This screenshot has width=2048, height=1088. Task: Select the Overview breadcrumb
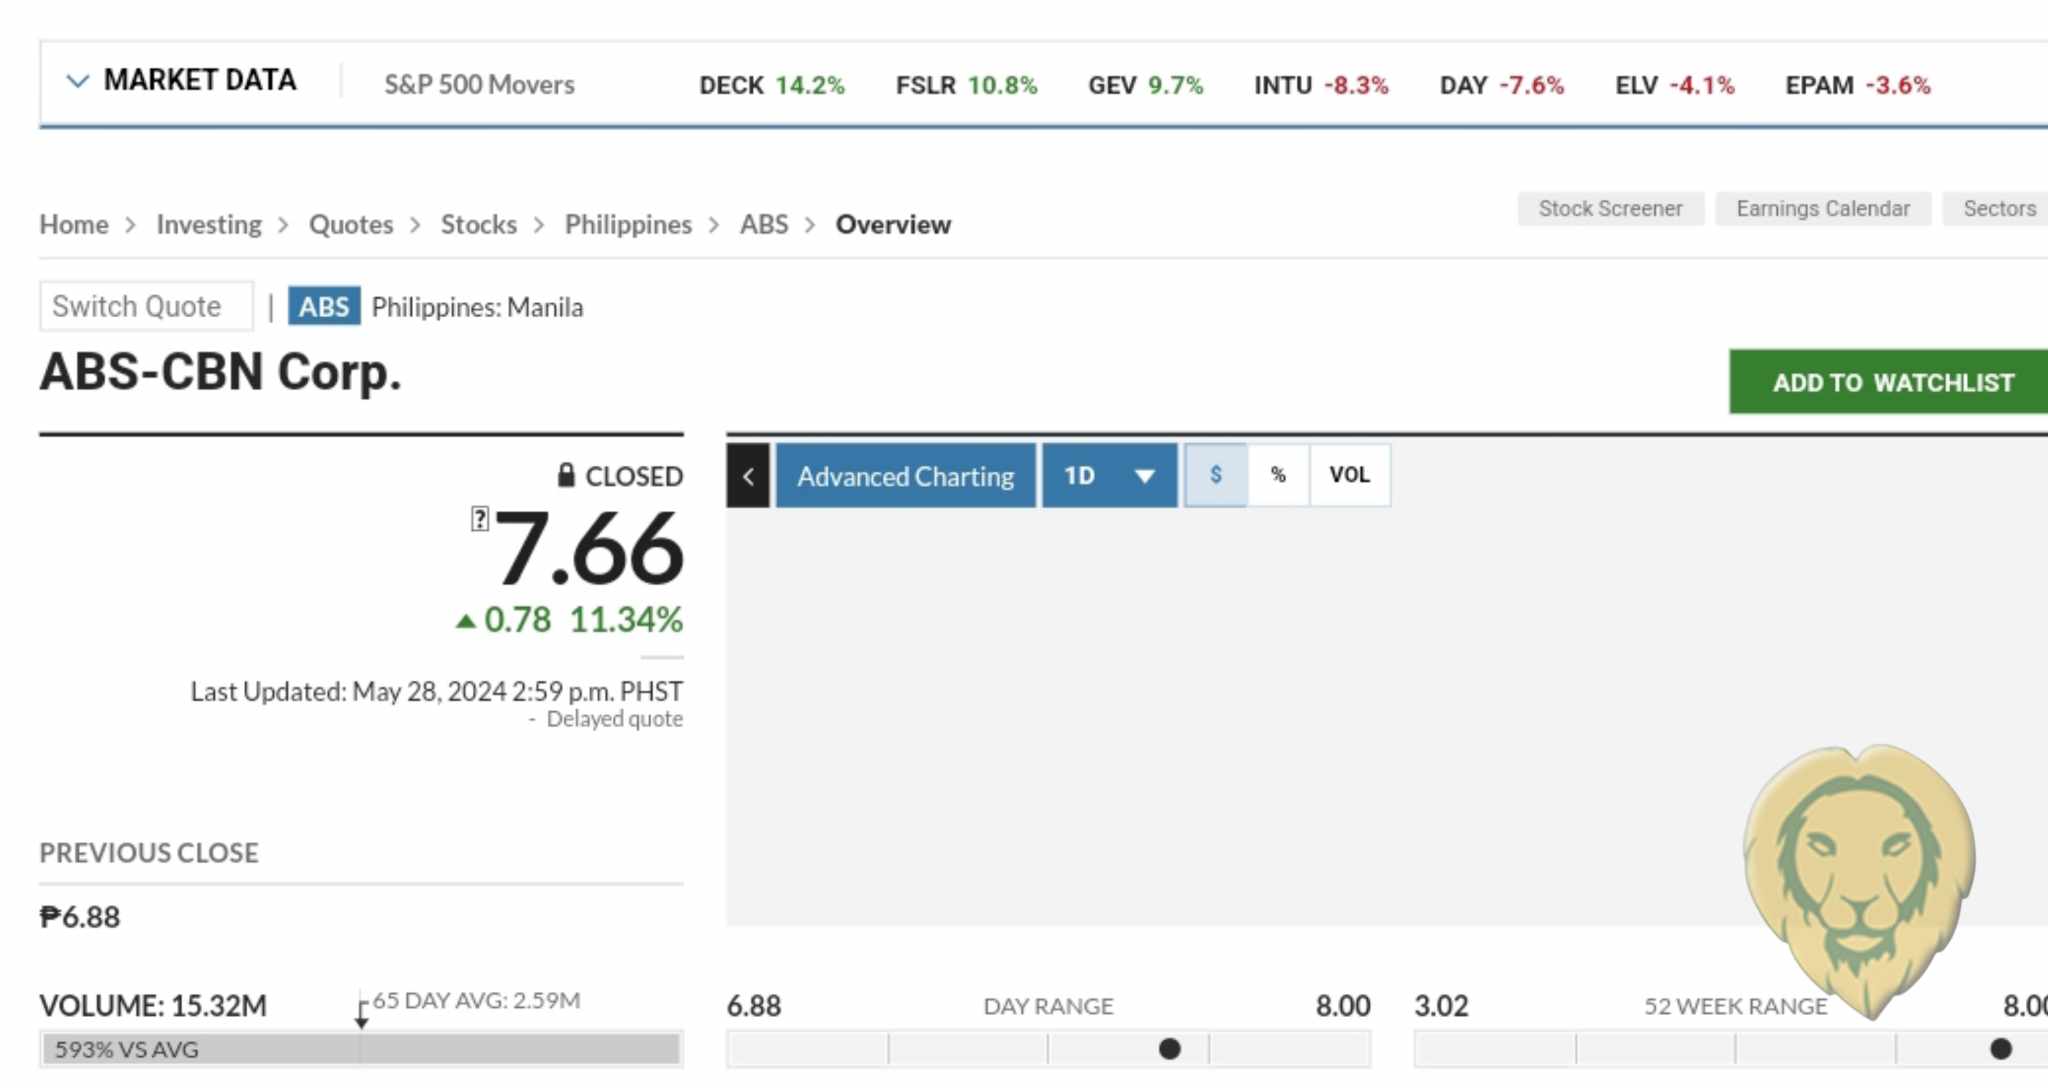[x=893, y=224]
